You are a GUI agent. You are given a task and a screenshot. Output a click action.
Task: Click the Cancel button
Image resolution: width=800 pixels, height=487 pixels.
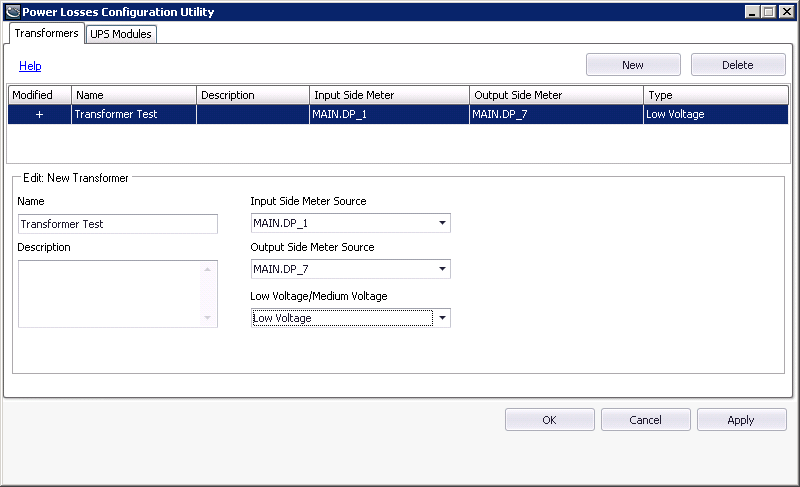click(x=645, y=420)
